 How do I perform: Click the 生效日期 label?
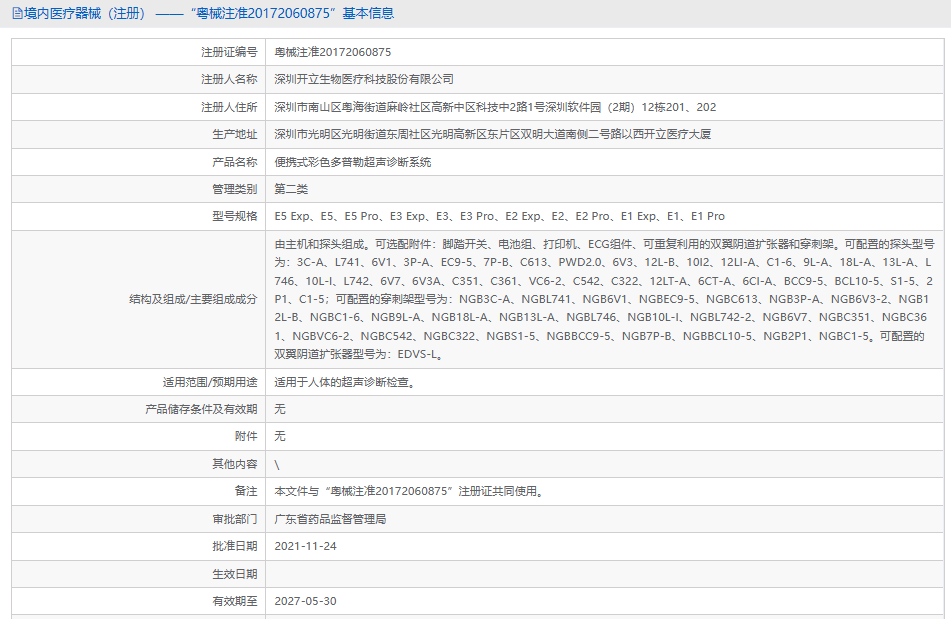[x=235, y=574]
